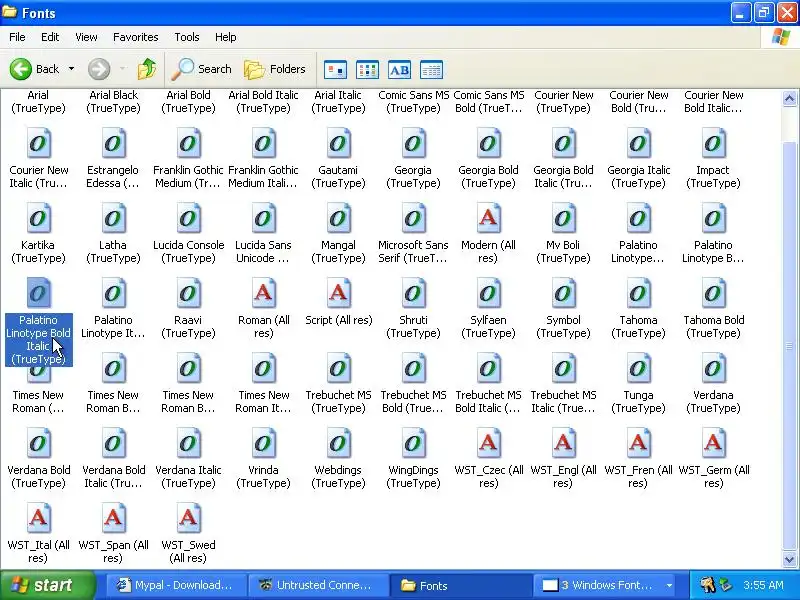The height and width of the screenshot is (600, 800).
Task: Select the Verdana (TrueType) font icon
Action: [x=713, y=368]
